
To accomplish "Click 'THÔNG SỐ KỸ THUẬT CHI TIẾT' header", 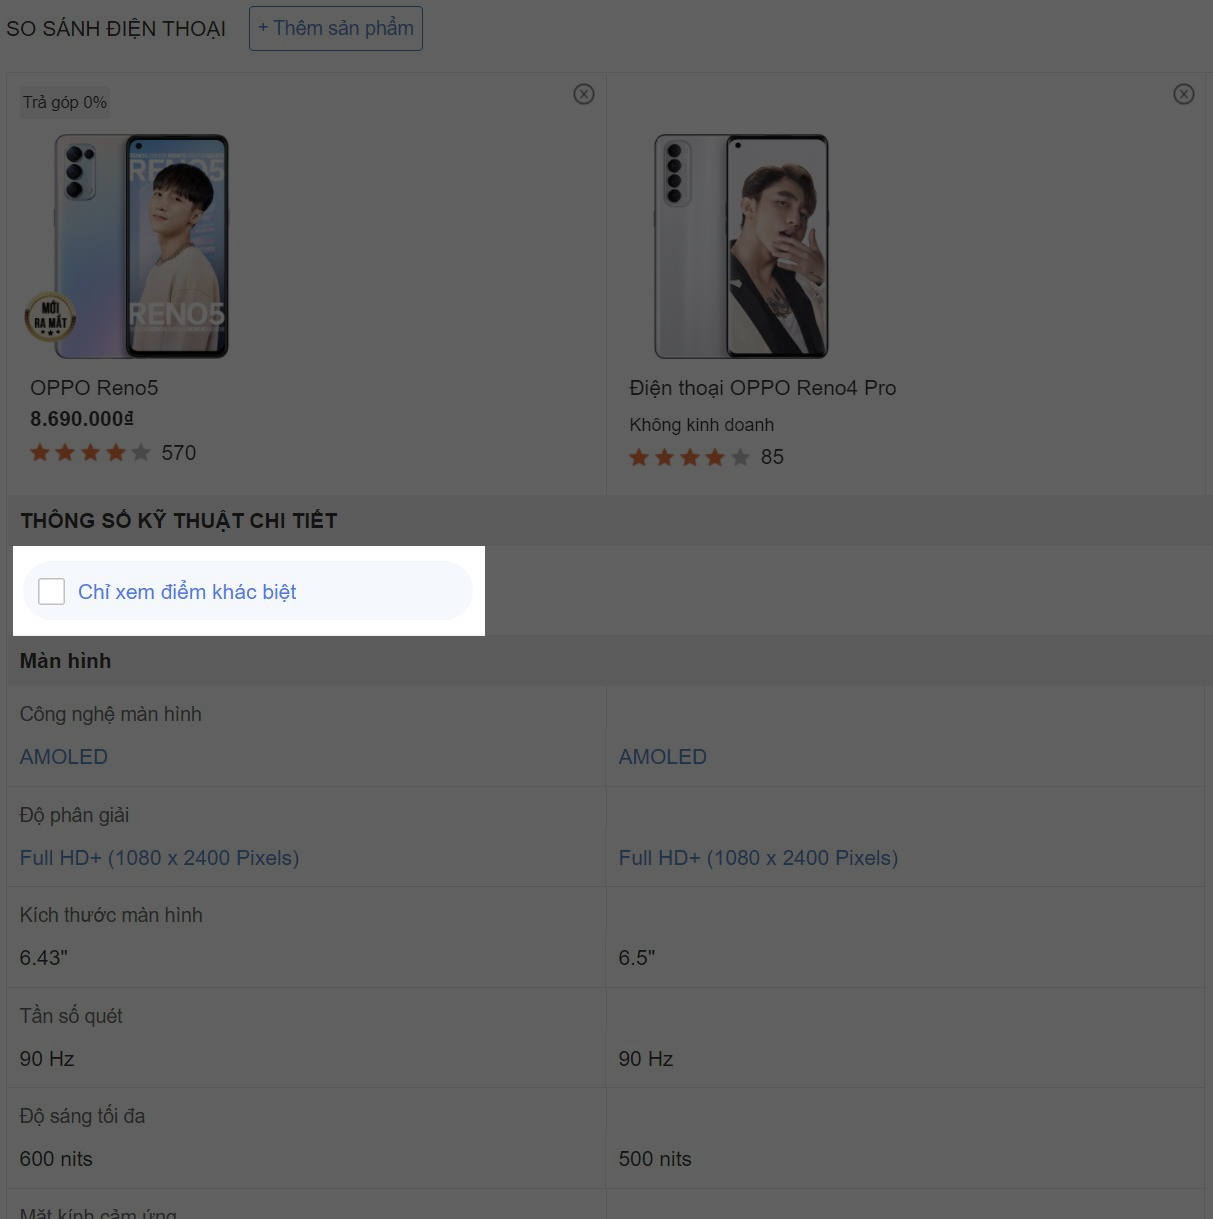I will click(179, 521).
